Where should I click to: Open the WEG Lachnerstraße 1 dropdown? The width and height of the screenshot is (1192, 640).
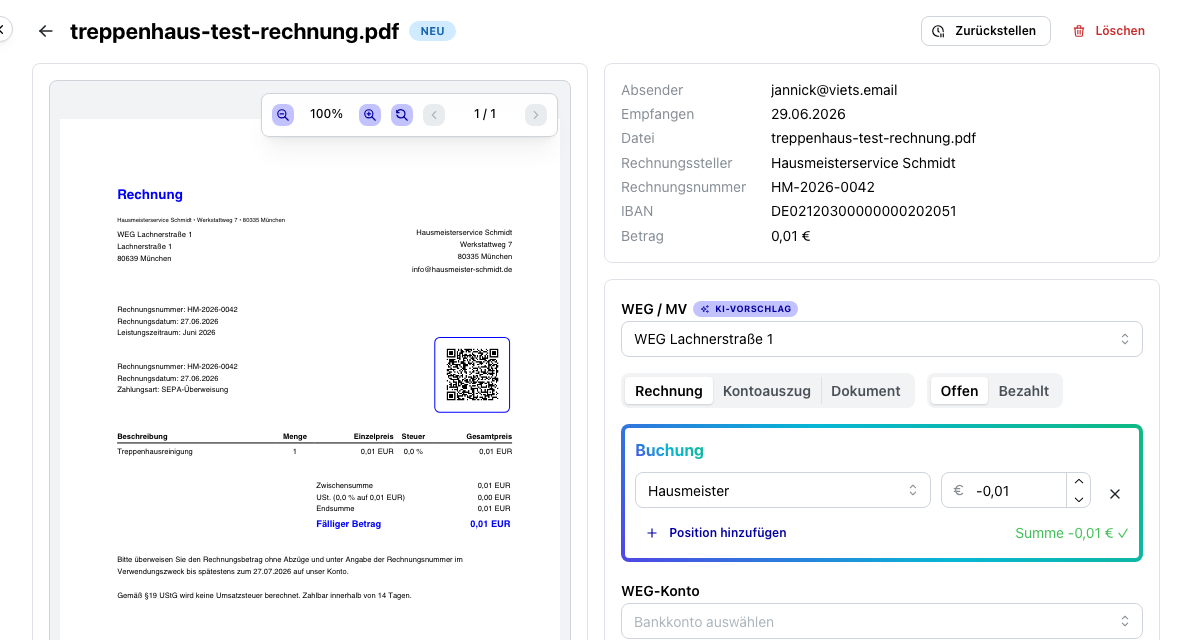(881, 339)
